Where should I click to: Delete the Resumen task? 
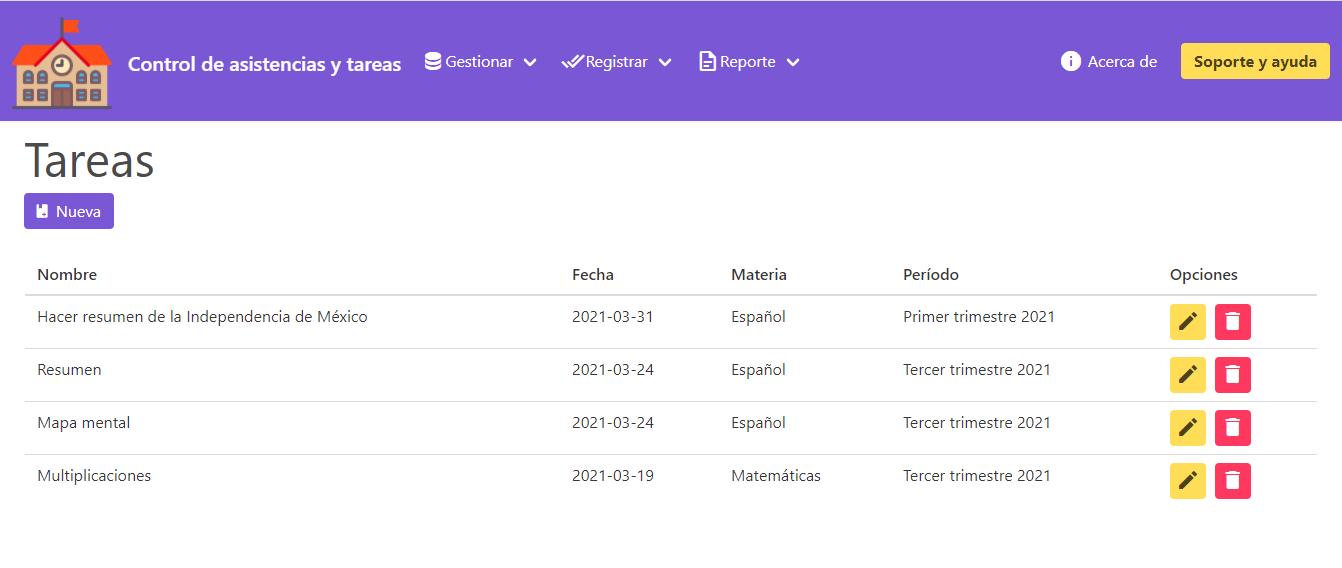pos(1233,374)
